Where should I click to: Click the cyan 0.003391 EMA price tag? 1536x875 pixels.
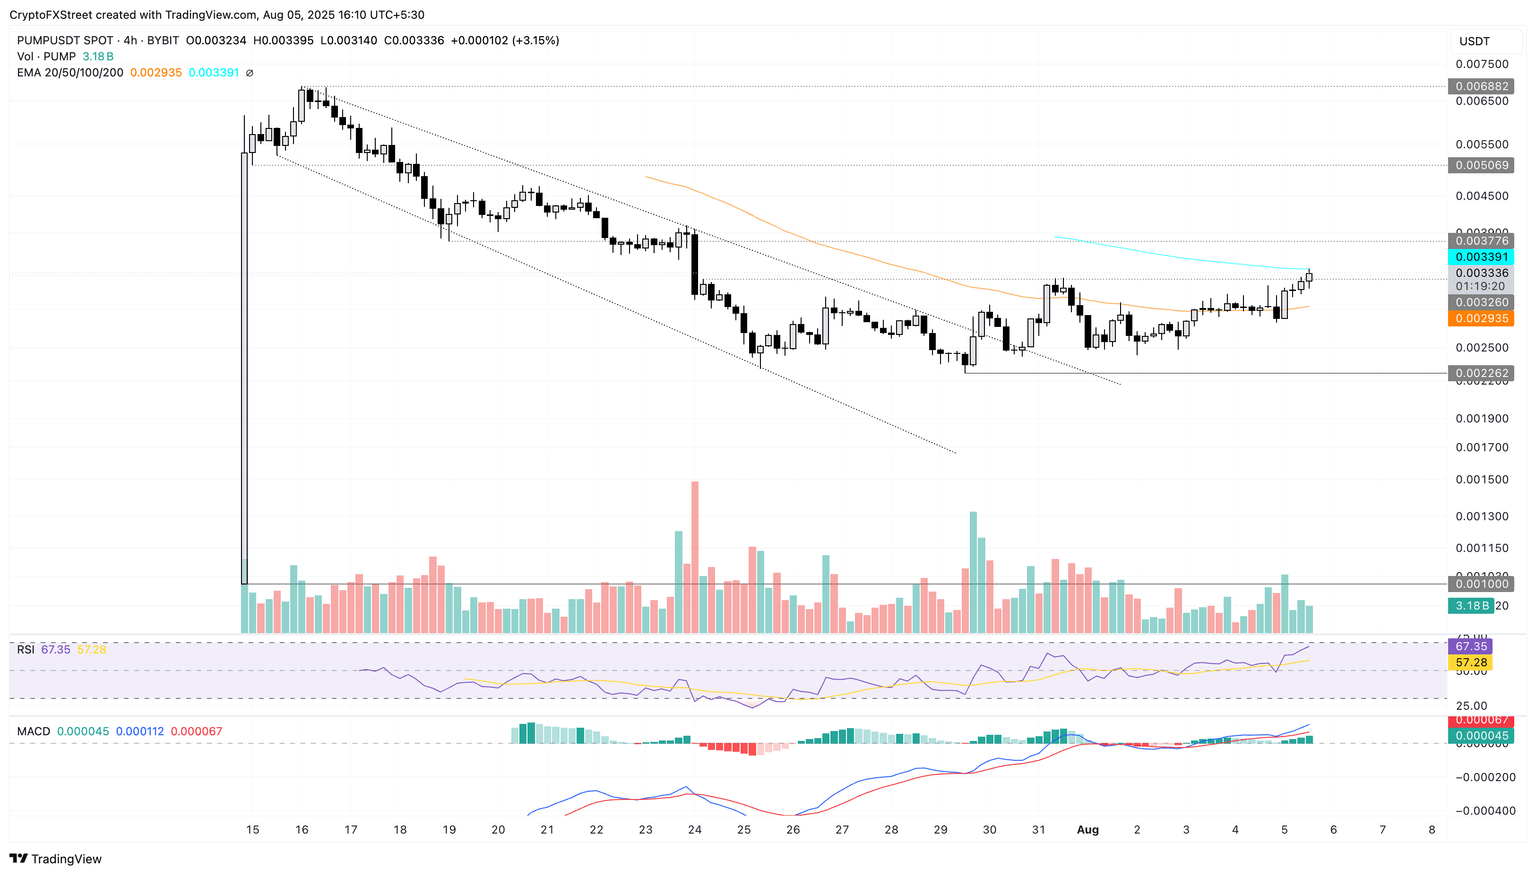coord(1481,257)
